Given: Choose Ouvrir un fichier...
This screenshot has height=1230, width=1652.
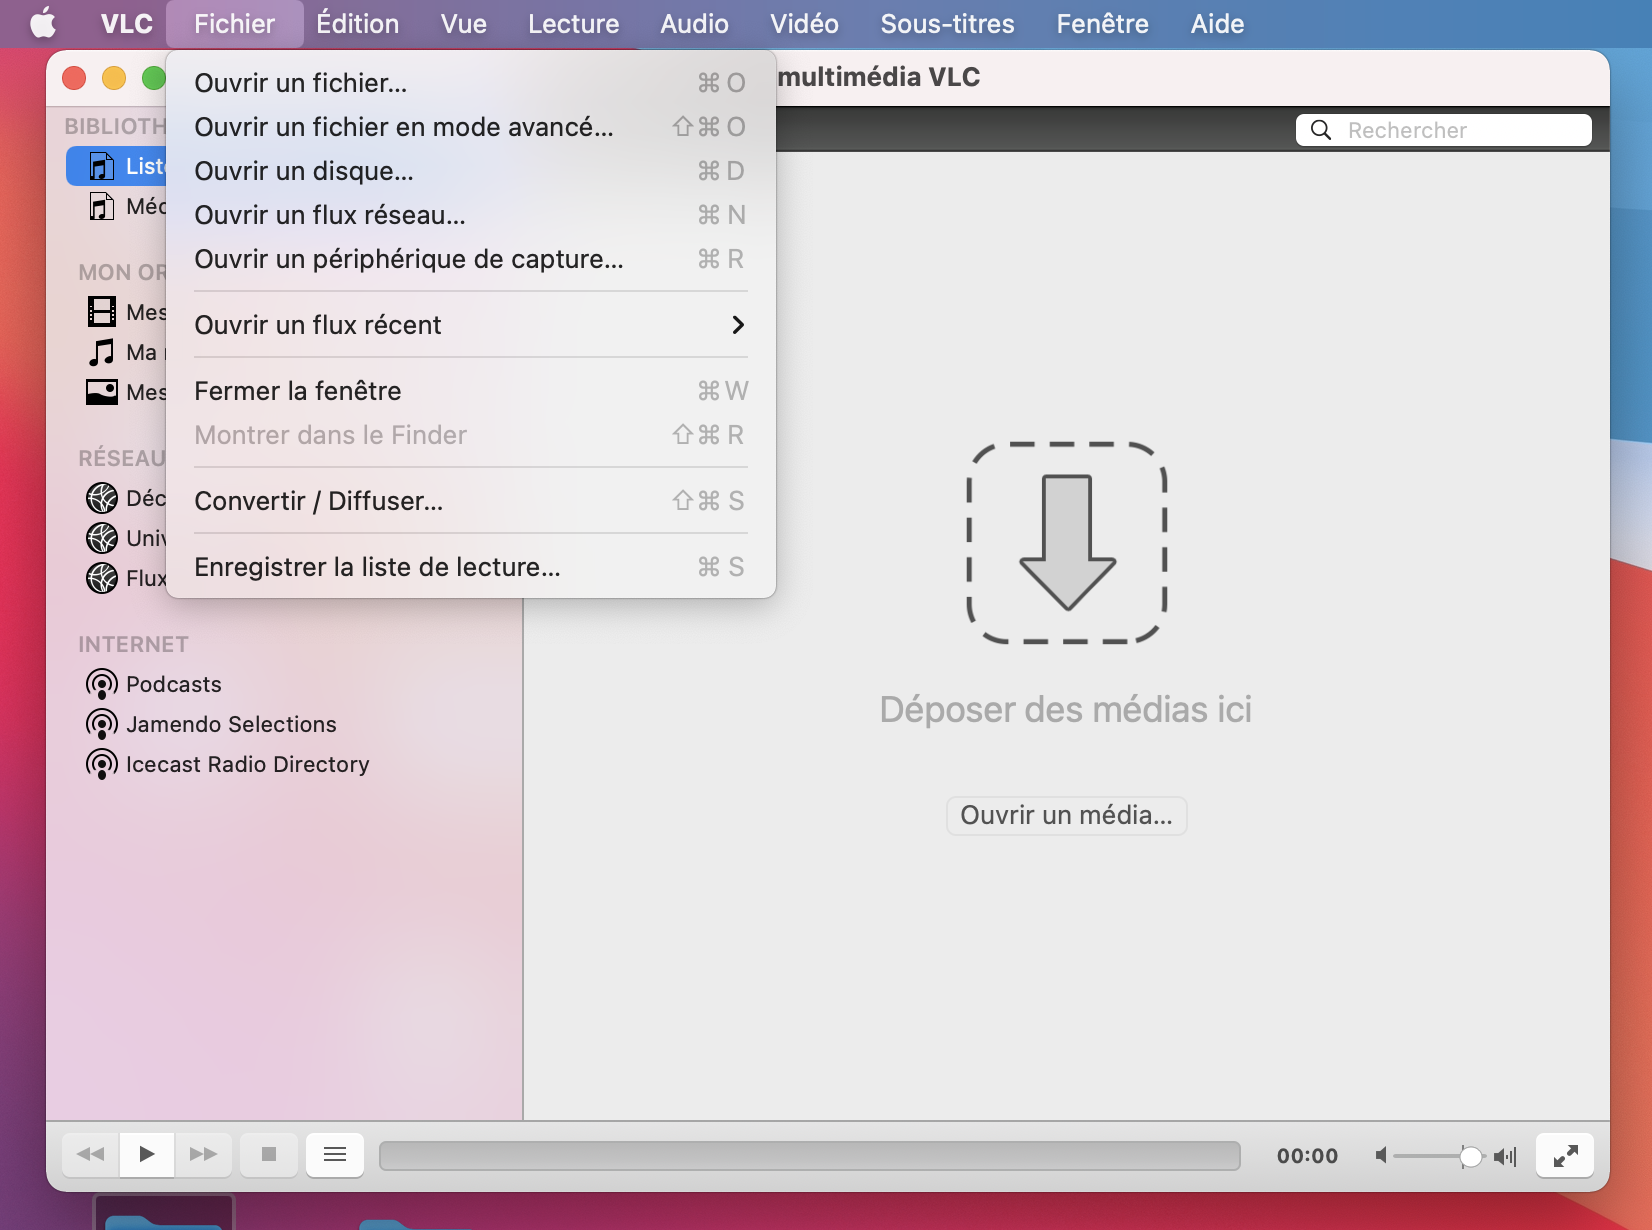Looking at the screenshot, I should pos(471,83).
